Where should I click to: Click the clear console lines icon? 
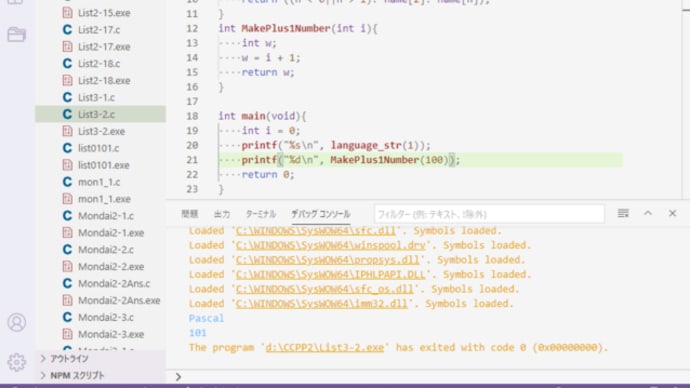(623, 213)
